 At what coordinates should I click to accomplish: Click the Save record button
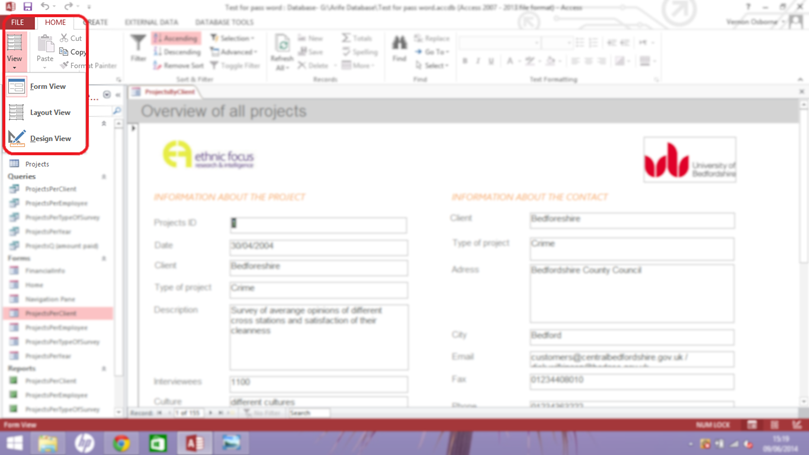(x=311, y=52)
